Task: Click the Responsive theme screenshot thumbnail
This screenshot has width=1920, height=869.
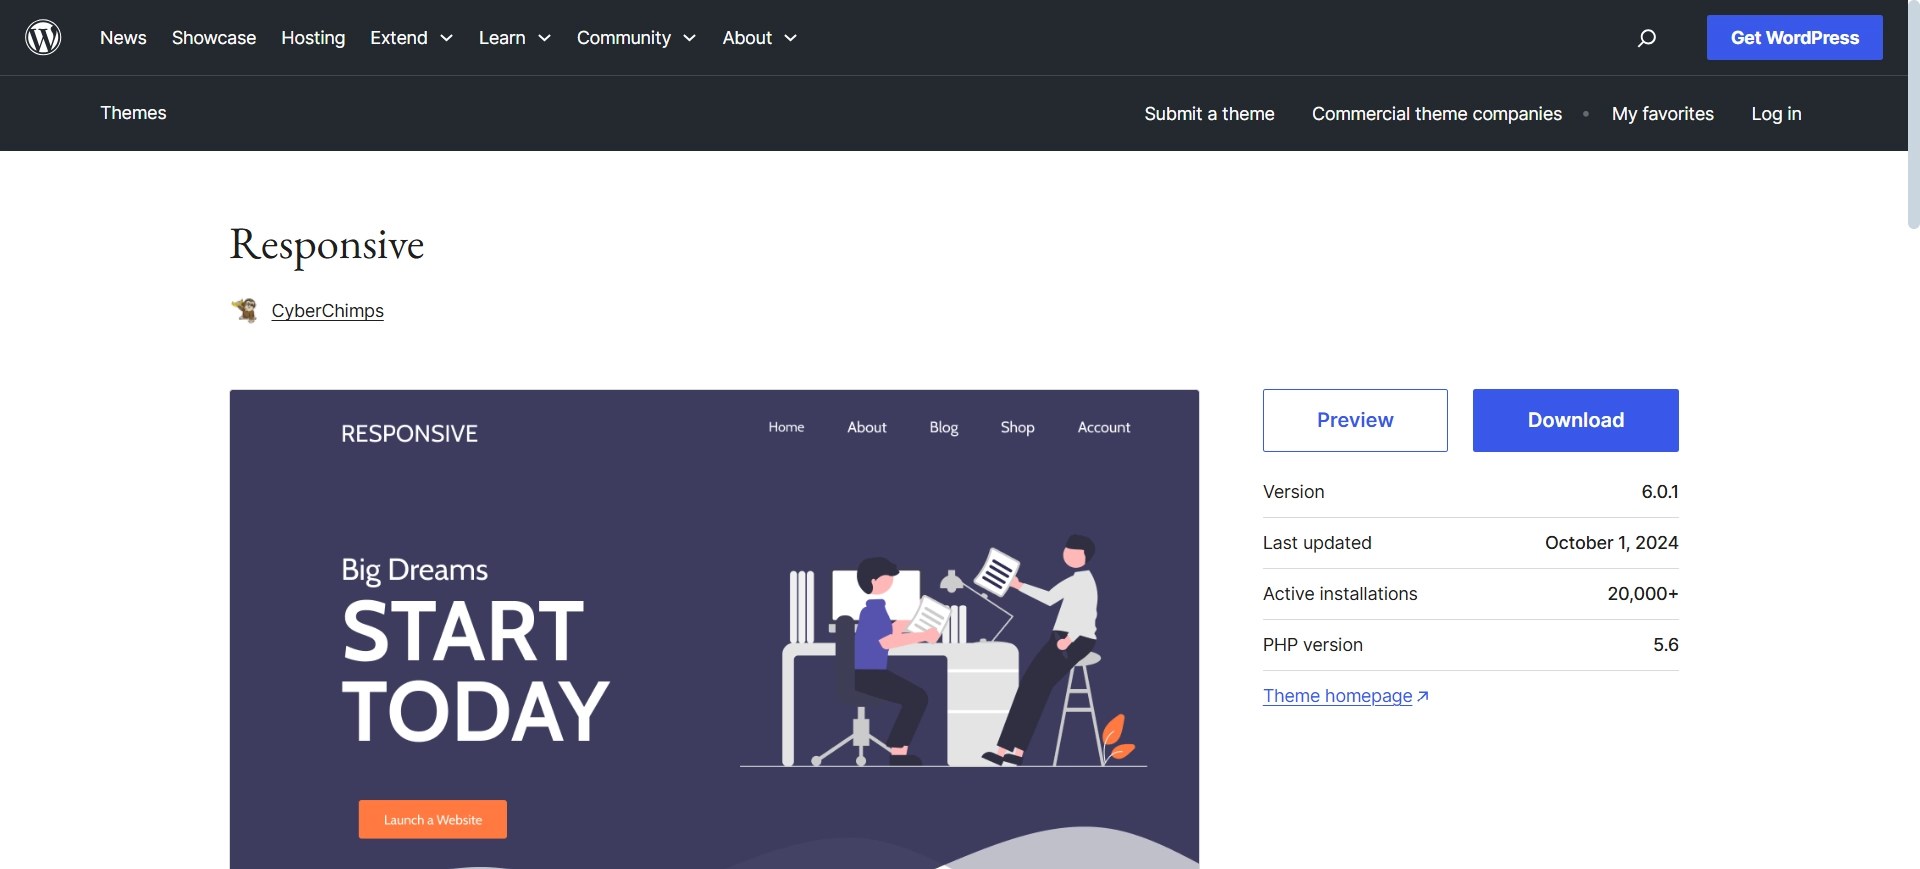Action: click(714, 629)
